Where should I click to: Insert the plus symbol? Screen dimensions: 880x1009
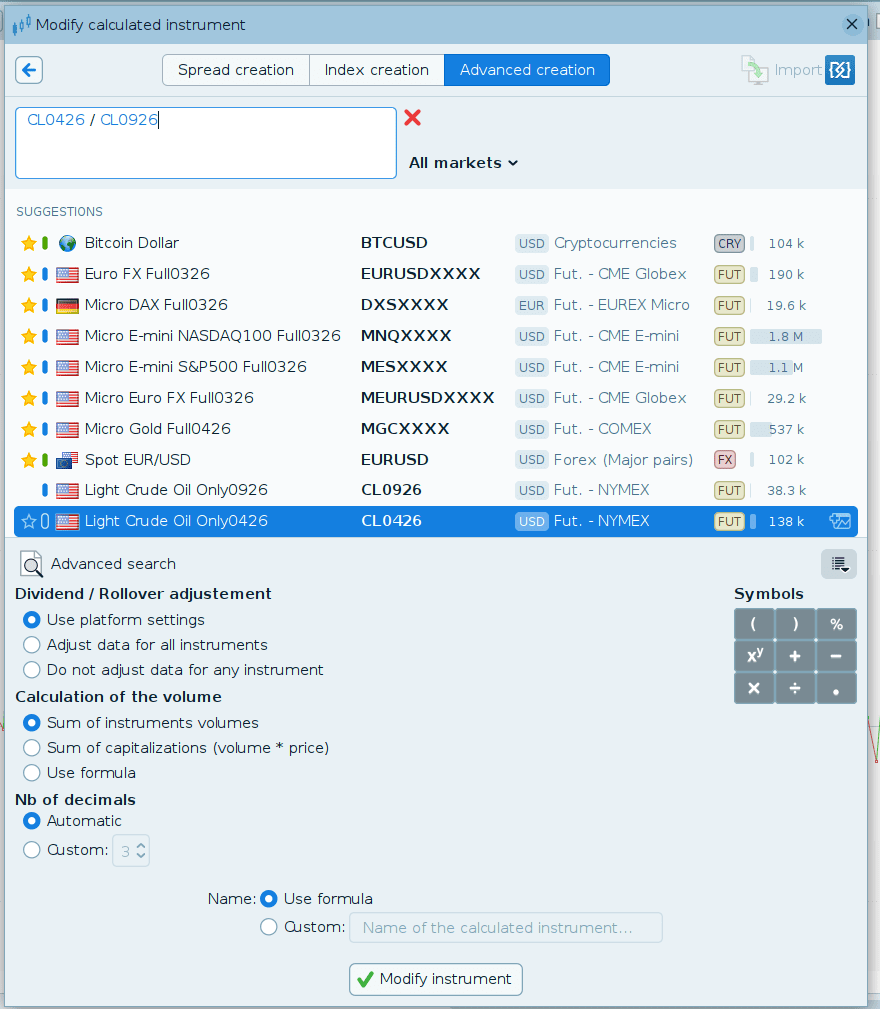795,656
